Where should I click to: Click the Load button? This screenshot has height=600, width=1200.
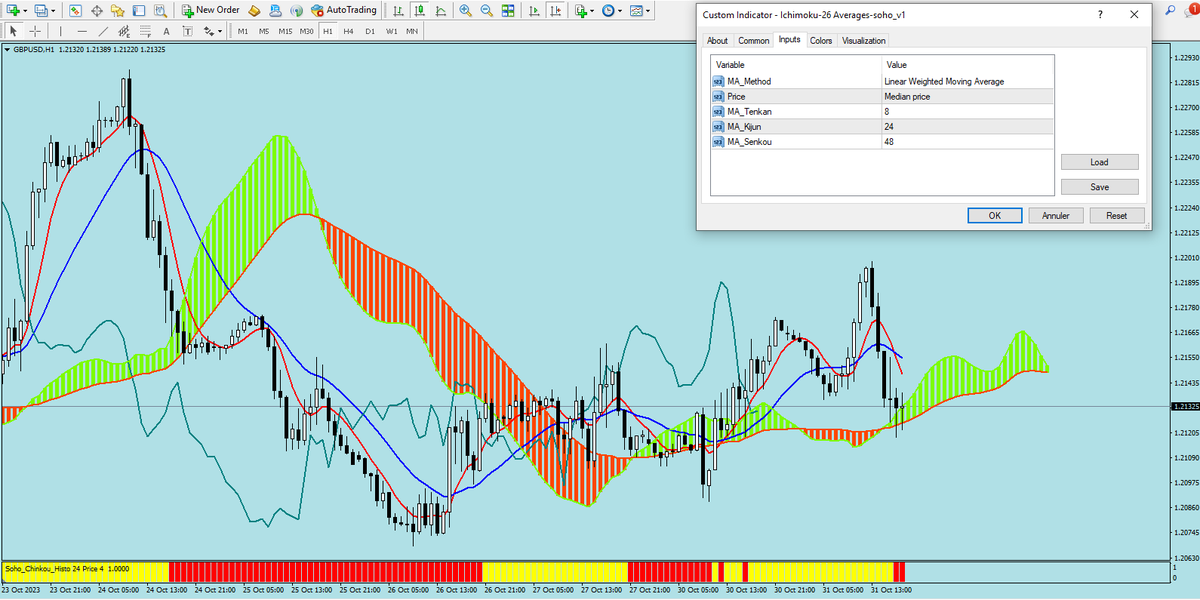coord(1099,161)
